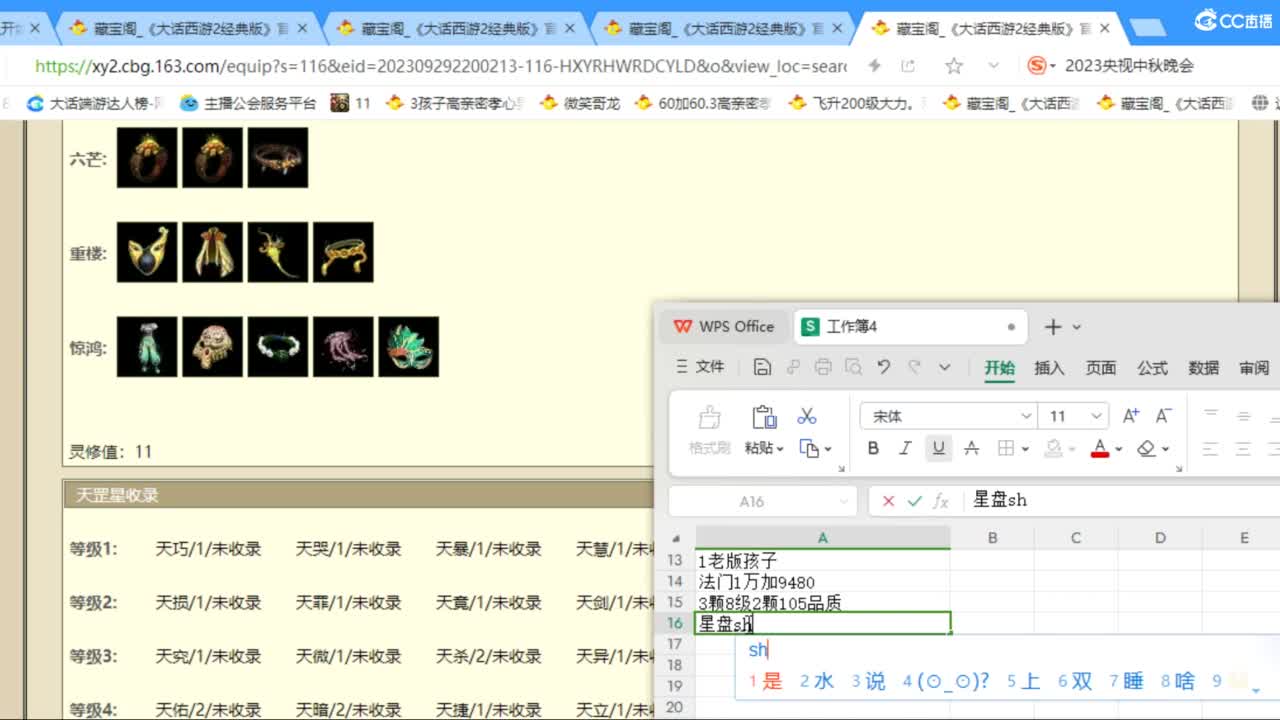Toggle Italic formatting

click(x=906, y=448)
